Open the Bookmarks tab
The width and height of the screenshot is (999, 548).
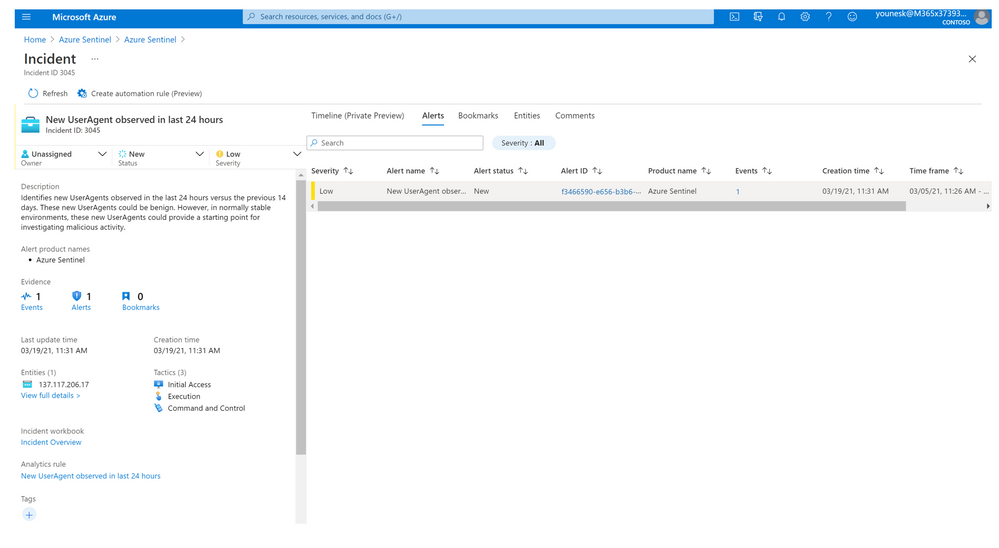[x=478, y=116]
